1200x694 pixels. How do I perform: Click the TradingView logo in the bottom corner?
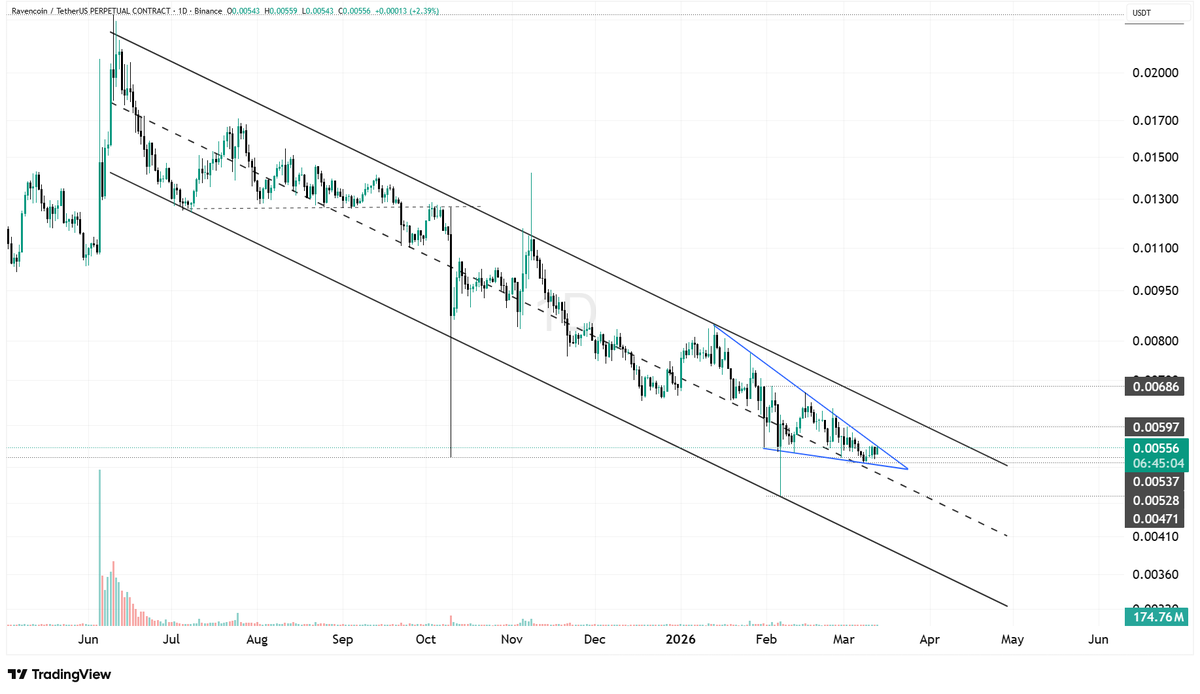60,675
